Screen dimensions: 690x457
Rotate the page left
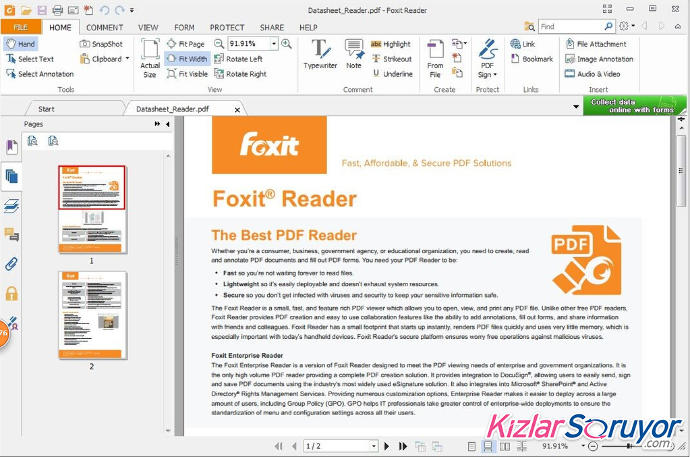tap(238, 59)
